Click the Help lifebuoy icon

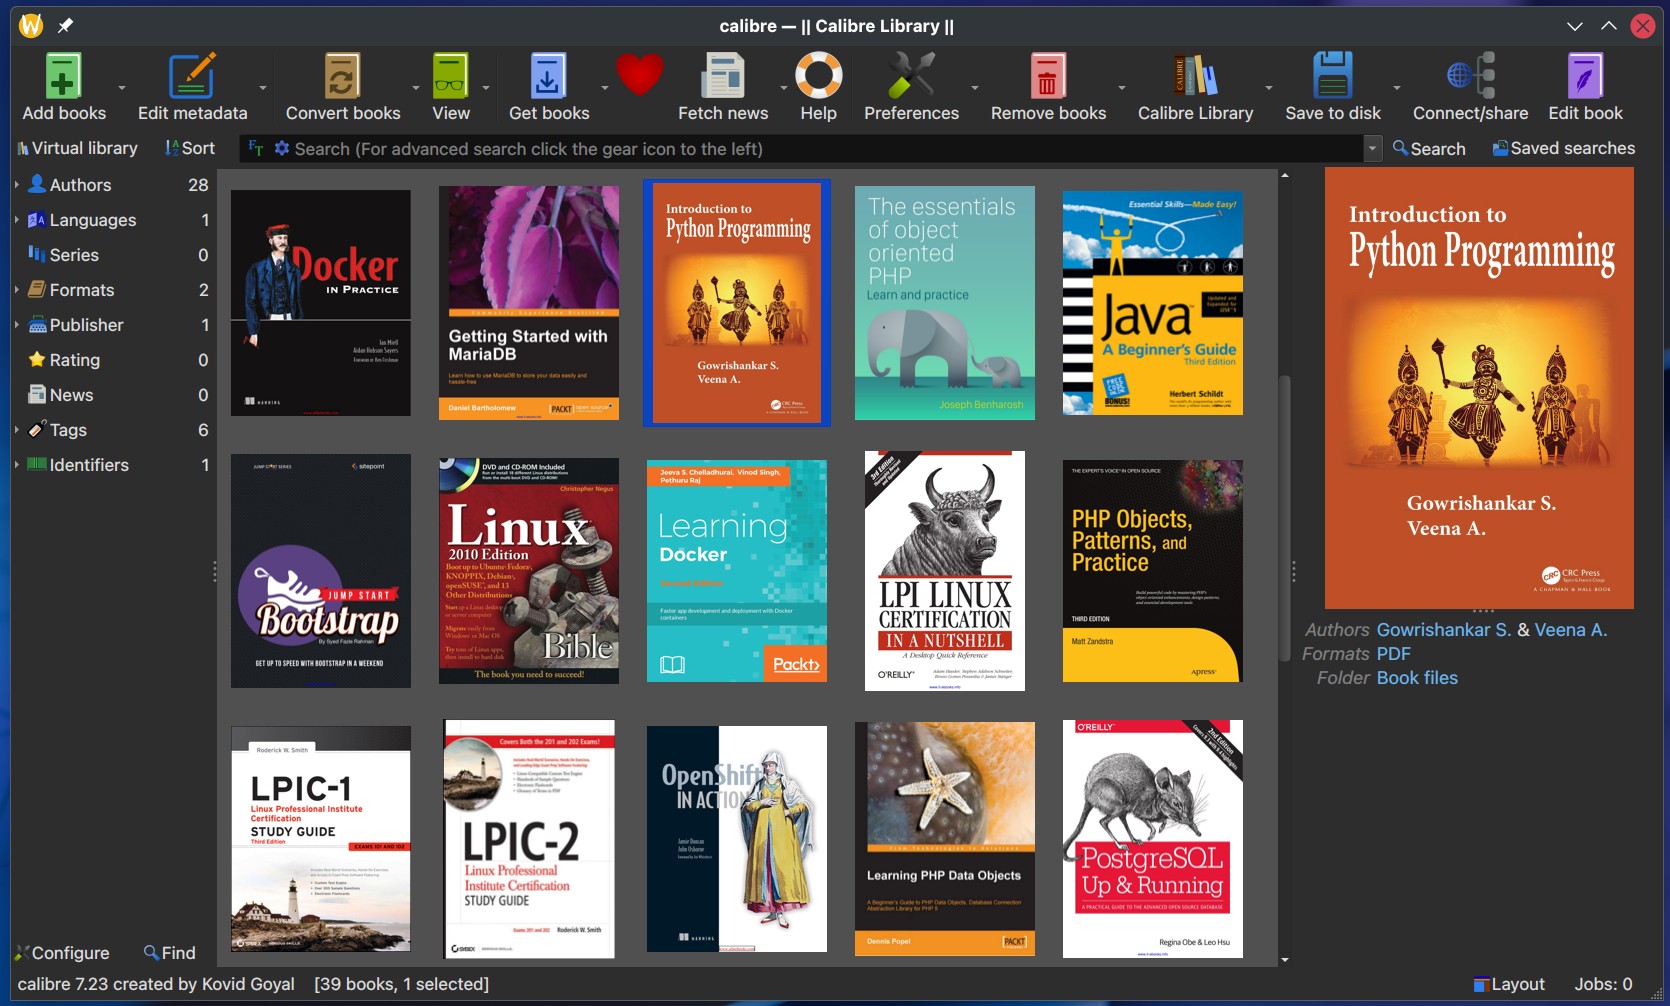[x=818, y=76]
